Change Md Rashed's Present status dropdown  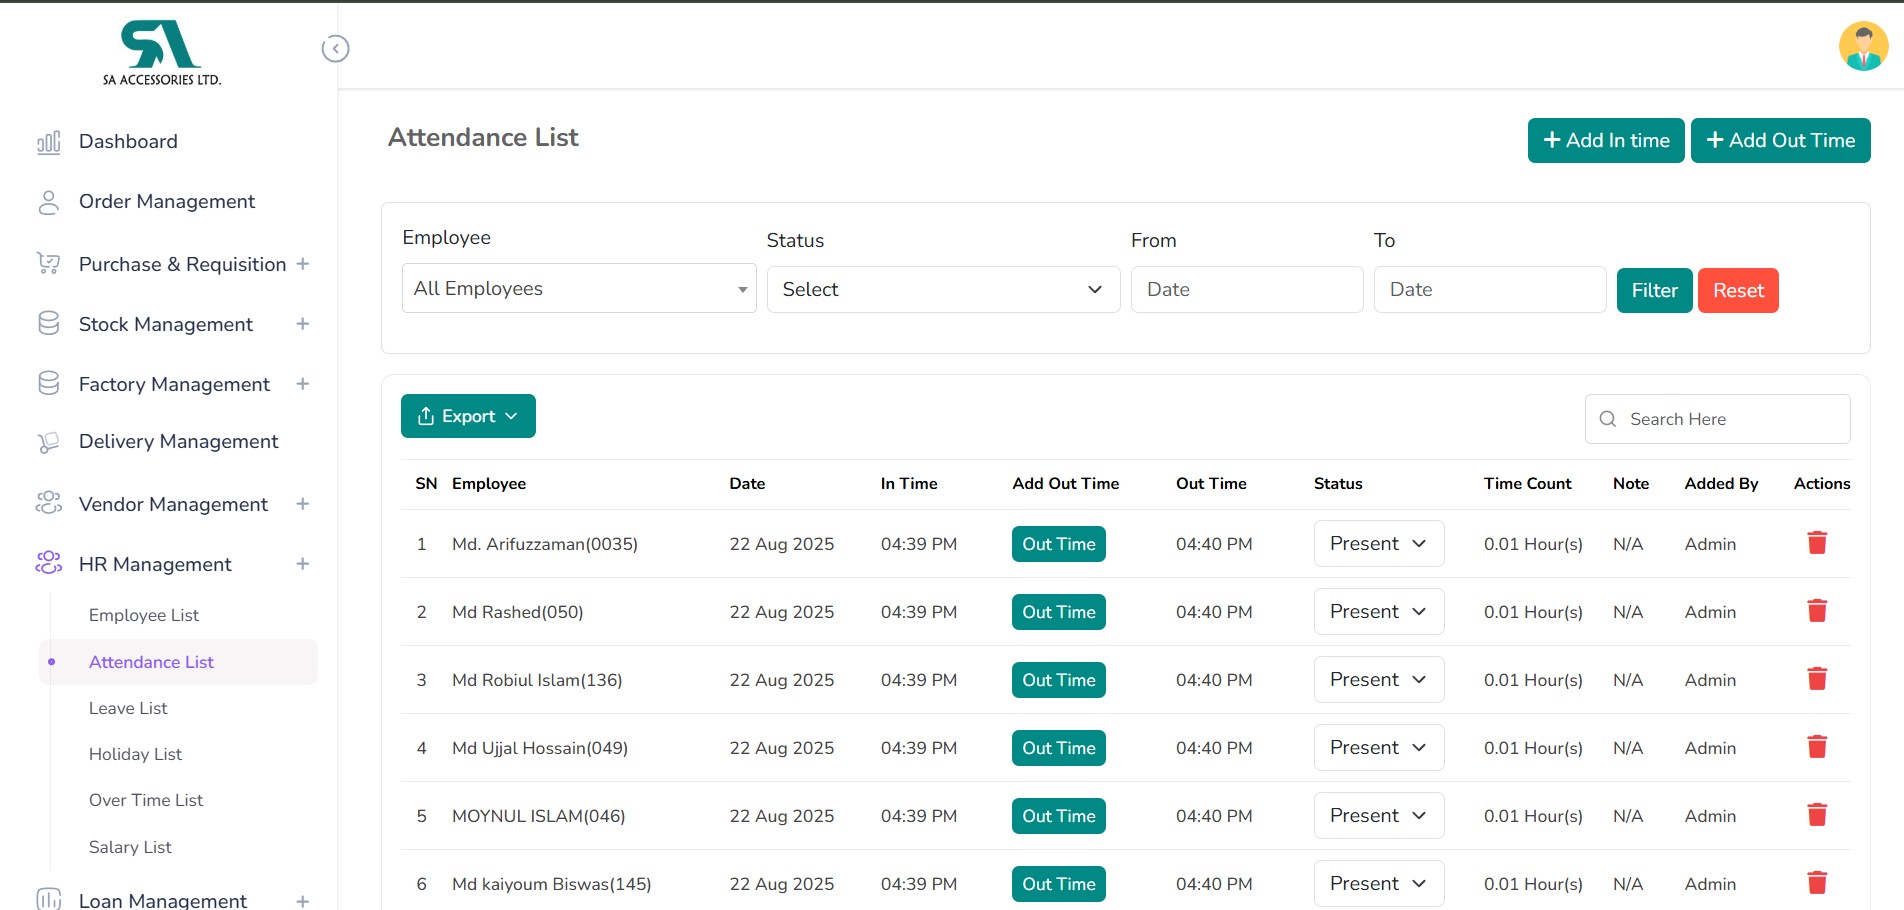click(1378, 612)
